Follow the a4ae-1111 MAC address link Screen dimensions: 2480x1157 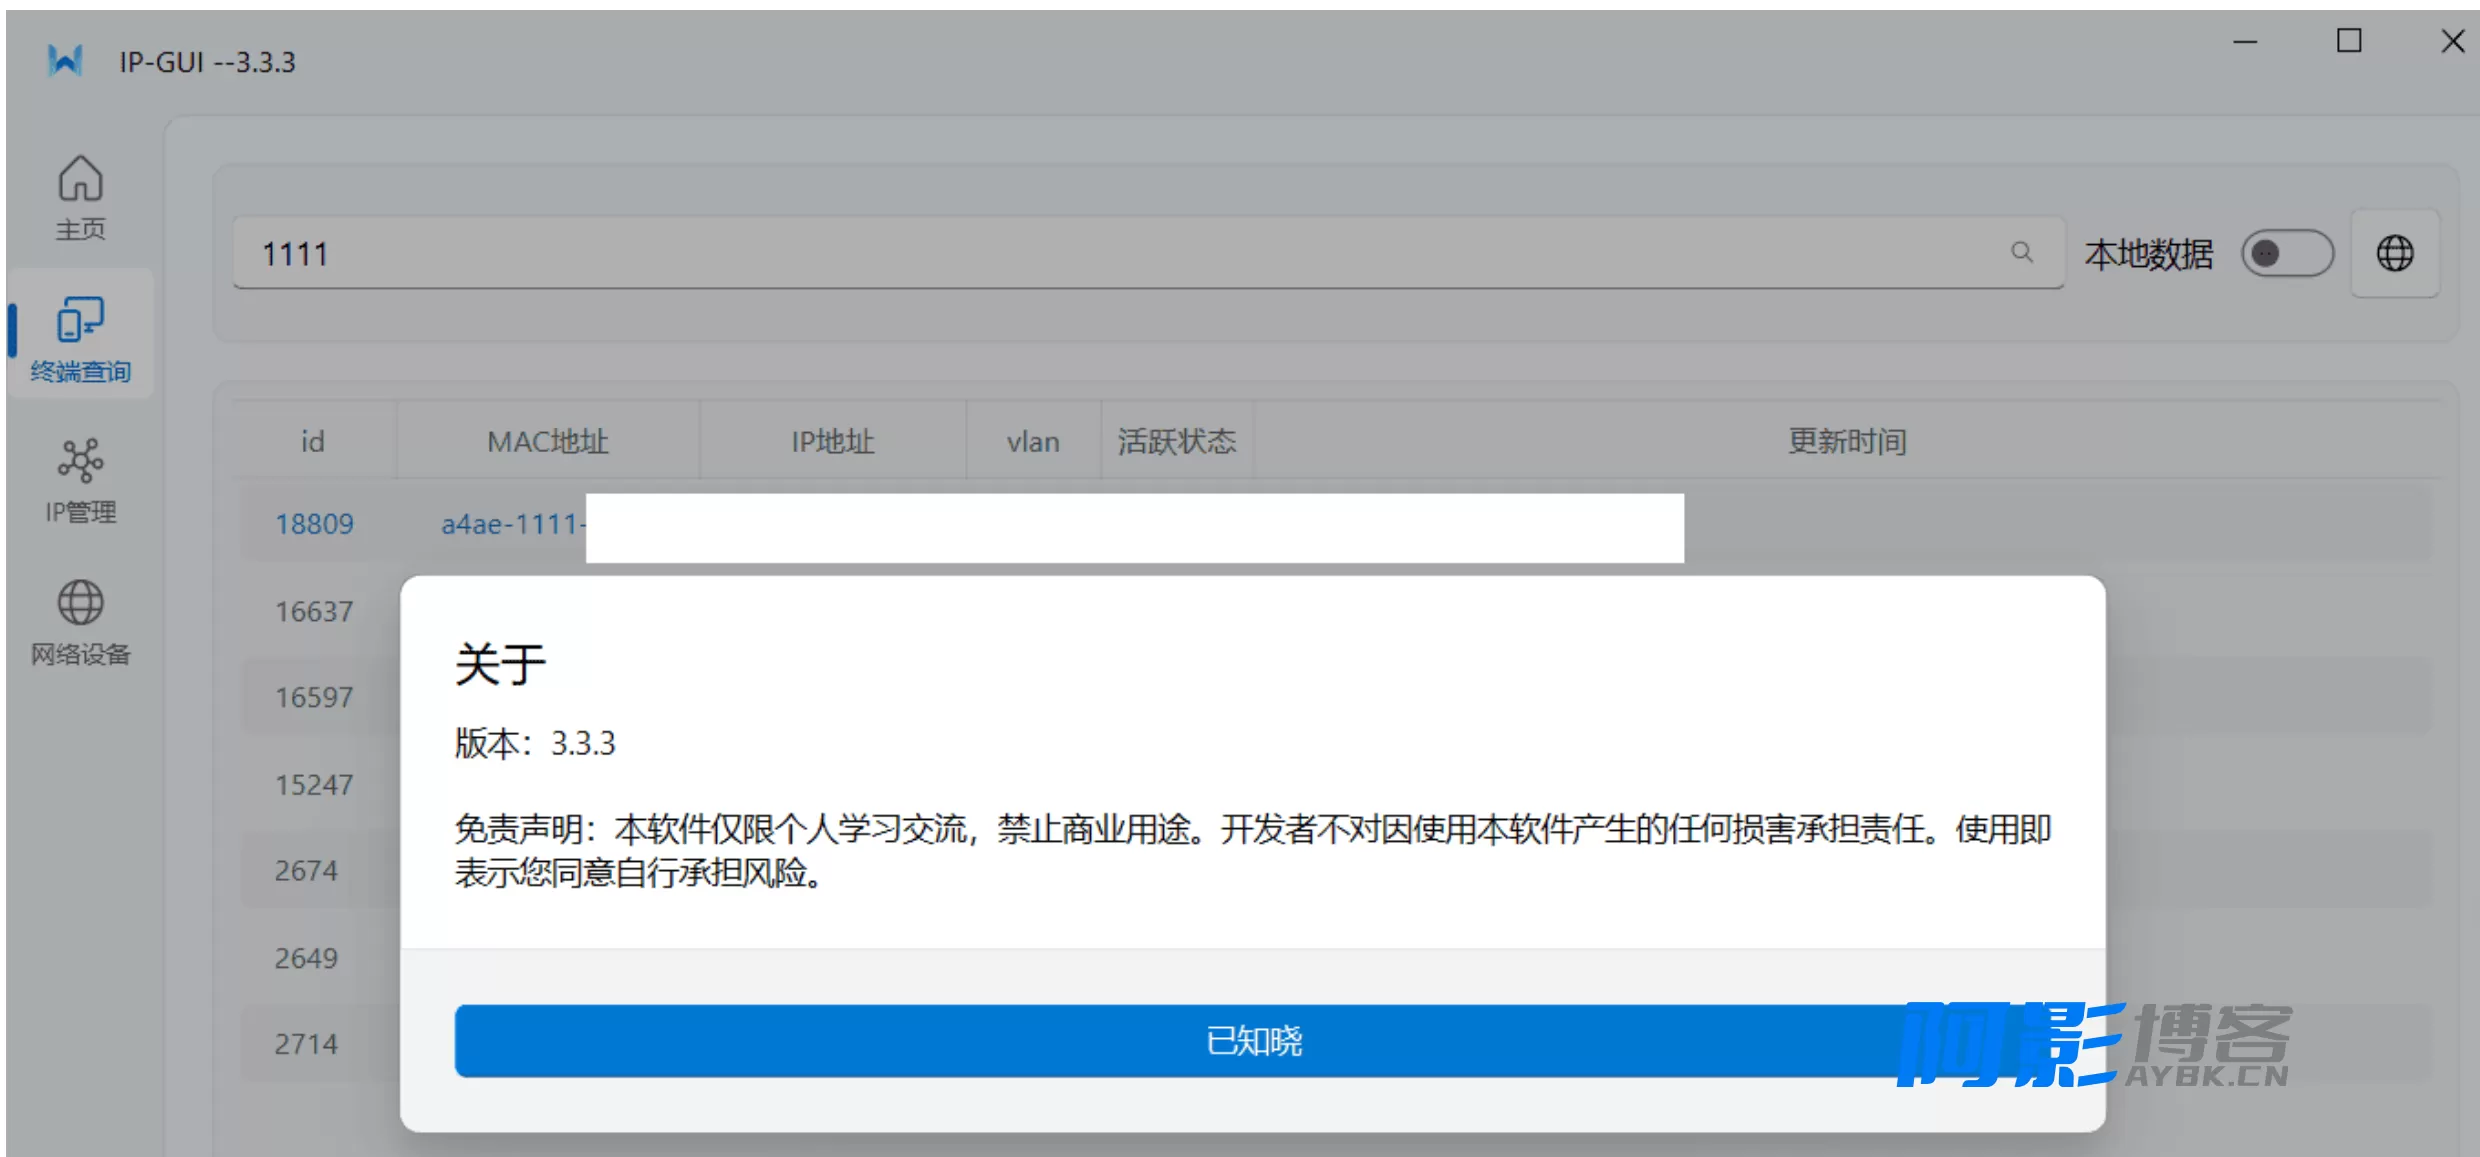point(511,523)
